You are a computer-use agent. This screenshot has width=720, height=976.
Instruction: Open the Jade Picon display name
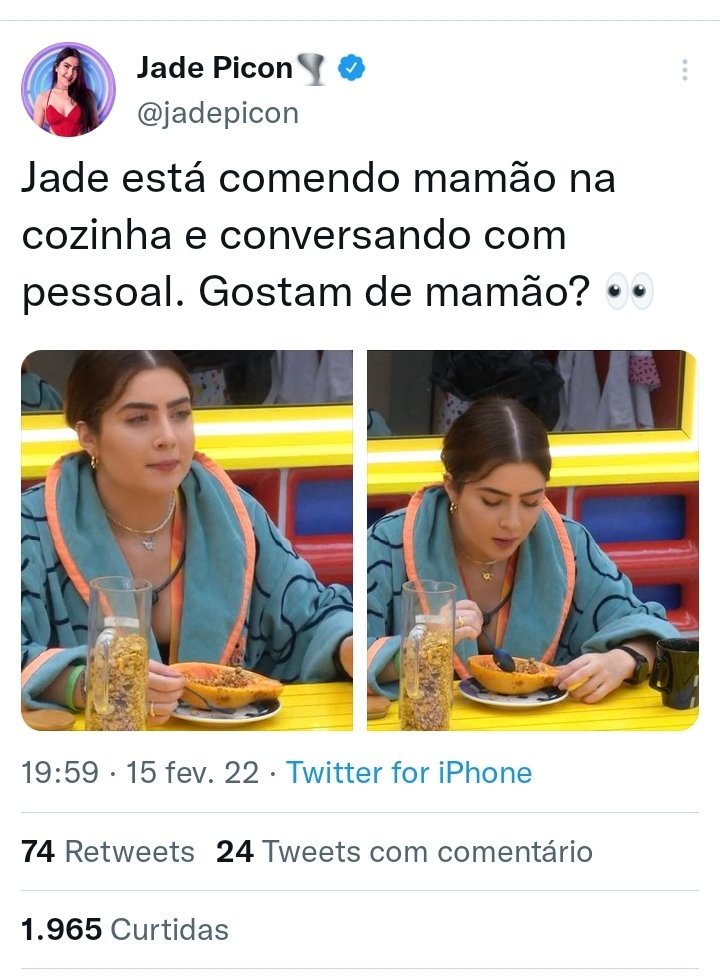click(214, 68)
